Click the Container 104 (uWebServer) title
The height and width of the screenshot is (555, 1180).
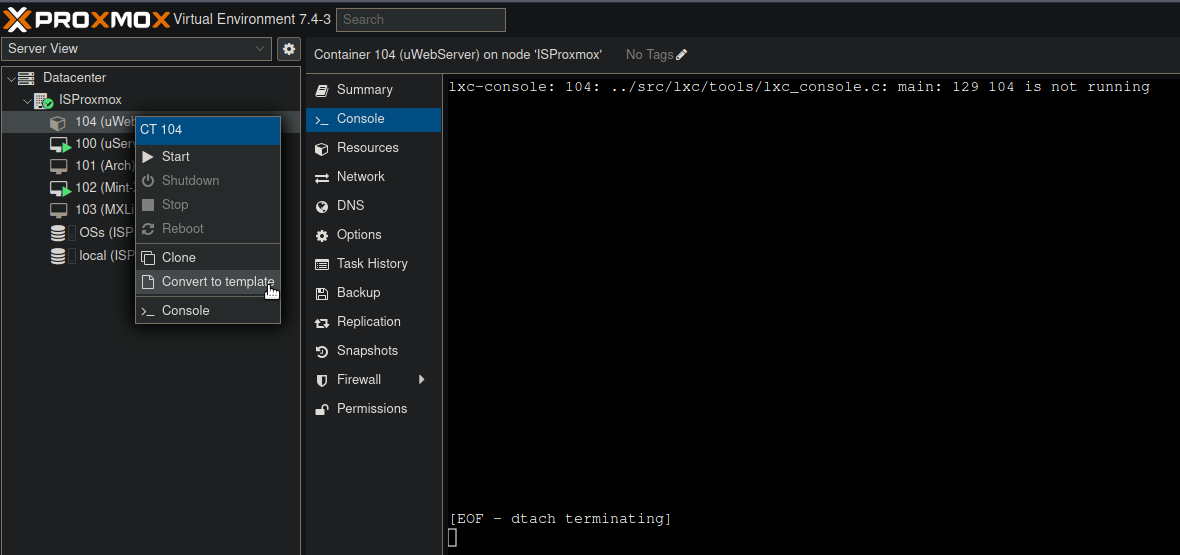tap(458, 55)
